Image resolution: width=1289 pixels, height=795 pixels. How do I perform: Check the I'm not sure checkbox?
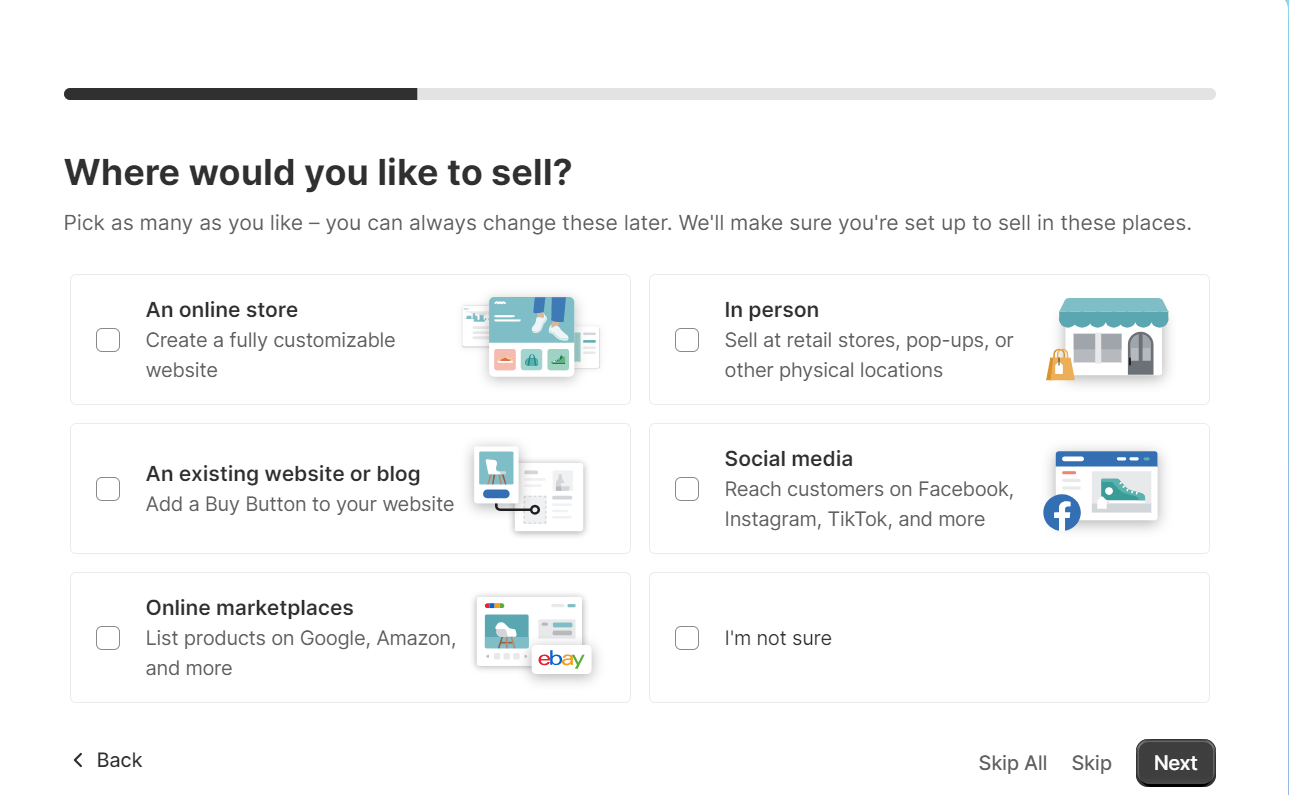[687, 638]
